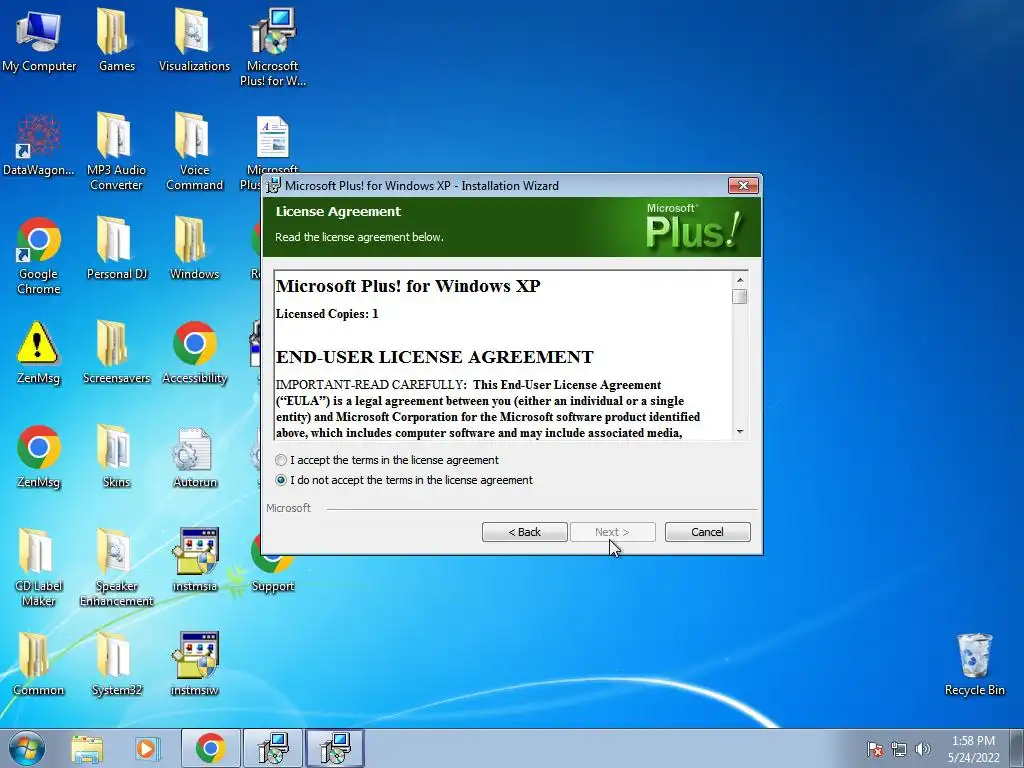
Task: Open the Skins folder
Action: (x=116, y=456)
